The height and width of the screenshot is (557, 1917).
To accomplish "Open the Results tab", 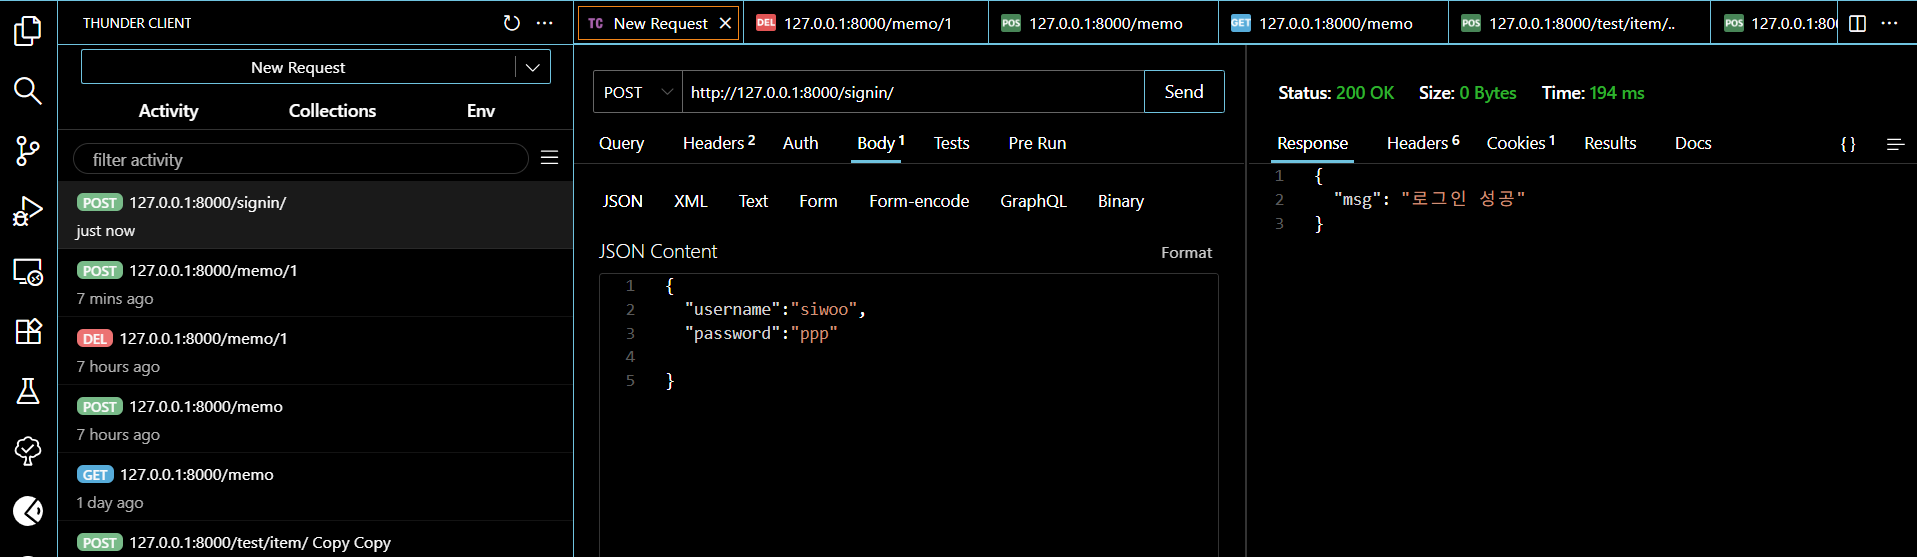I will coord(1610,143).
